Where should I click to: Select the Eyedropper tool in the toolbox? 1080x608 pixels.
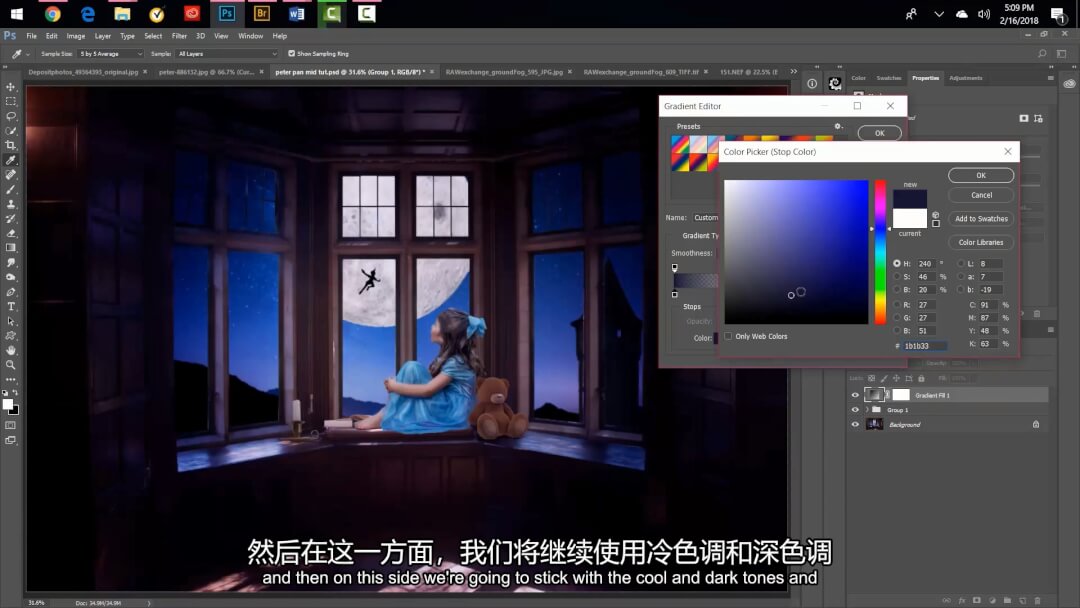pos(10,160)
